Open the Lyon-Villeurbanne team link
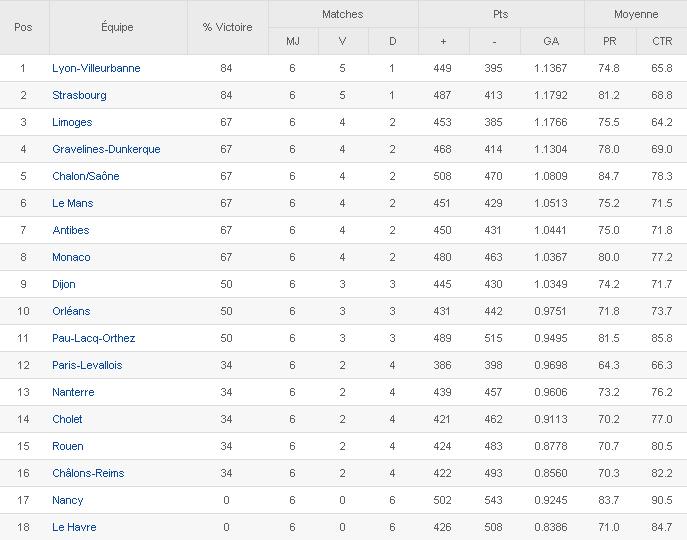687x540 pixels. (x=96, y=68)
